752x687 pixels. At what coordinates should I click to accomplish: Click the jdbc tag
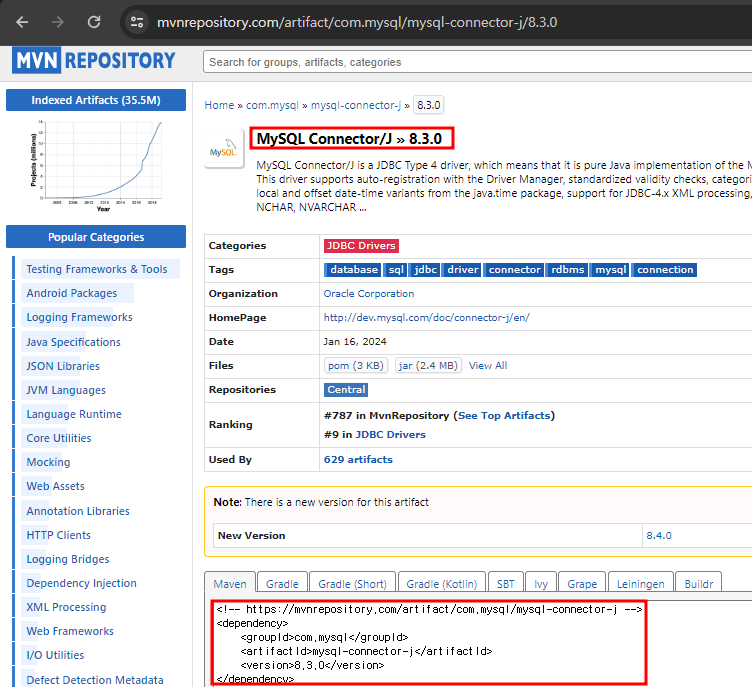coord(425,270)
